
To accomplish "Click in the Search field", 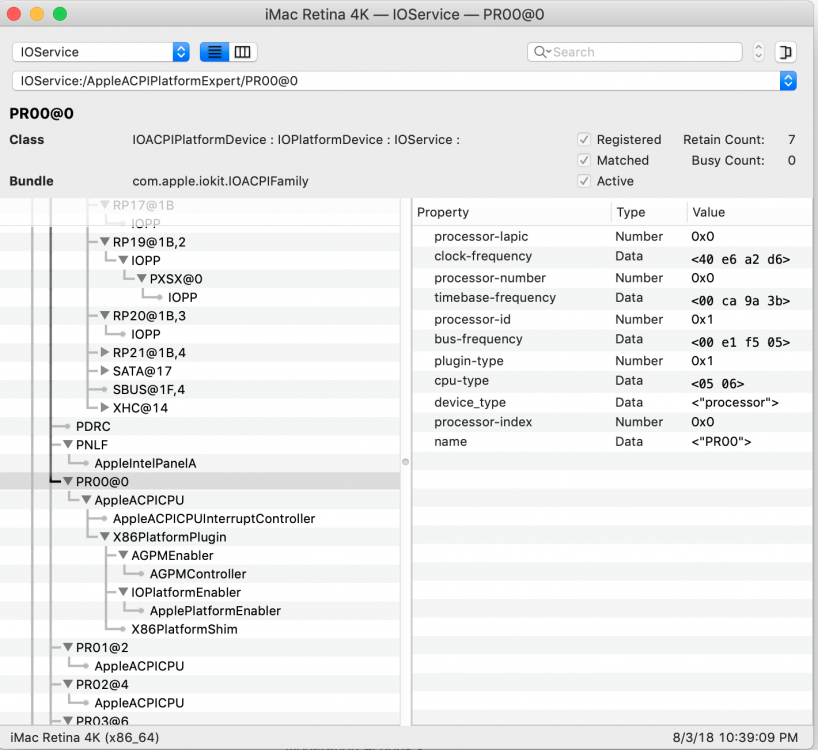I will tap(634, 52).
